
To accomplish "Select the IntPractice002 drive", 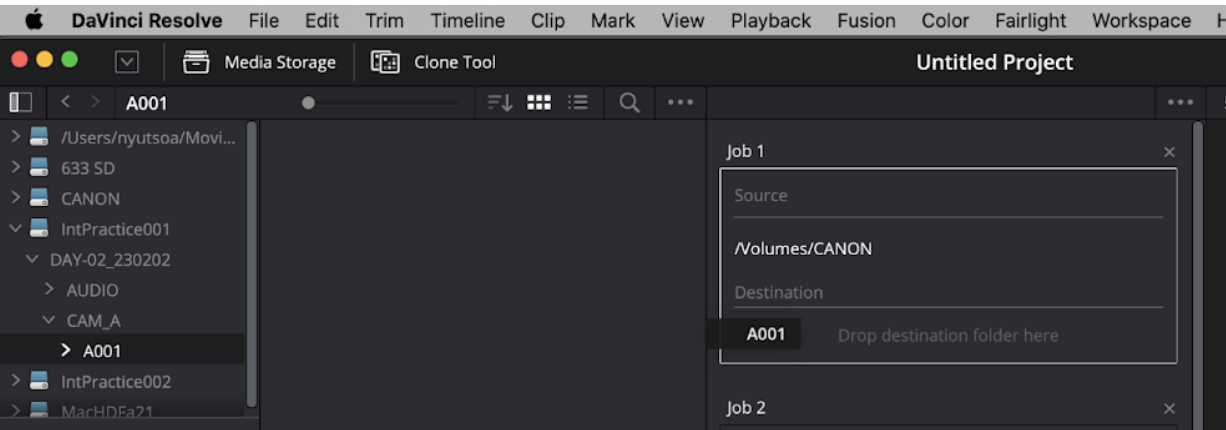I will 115,381.
